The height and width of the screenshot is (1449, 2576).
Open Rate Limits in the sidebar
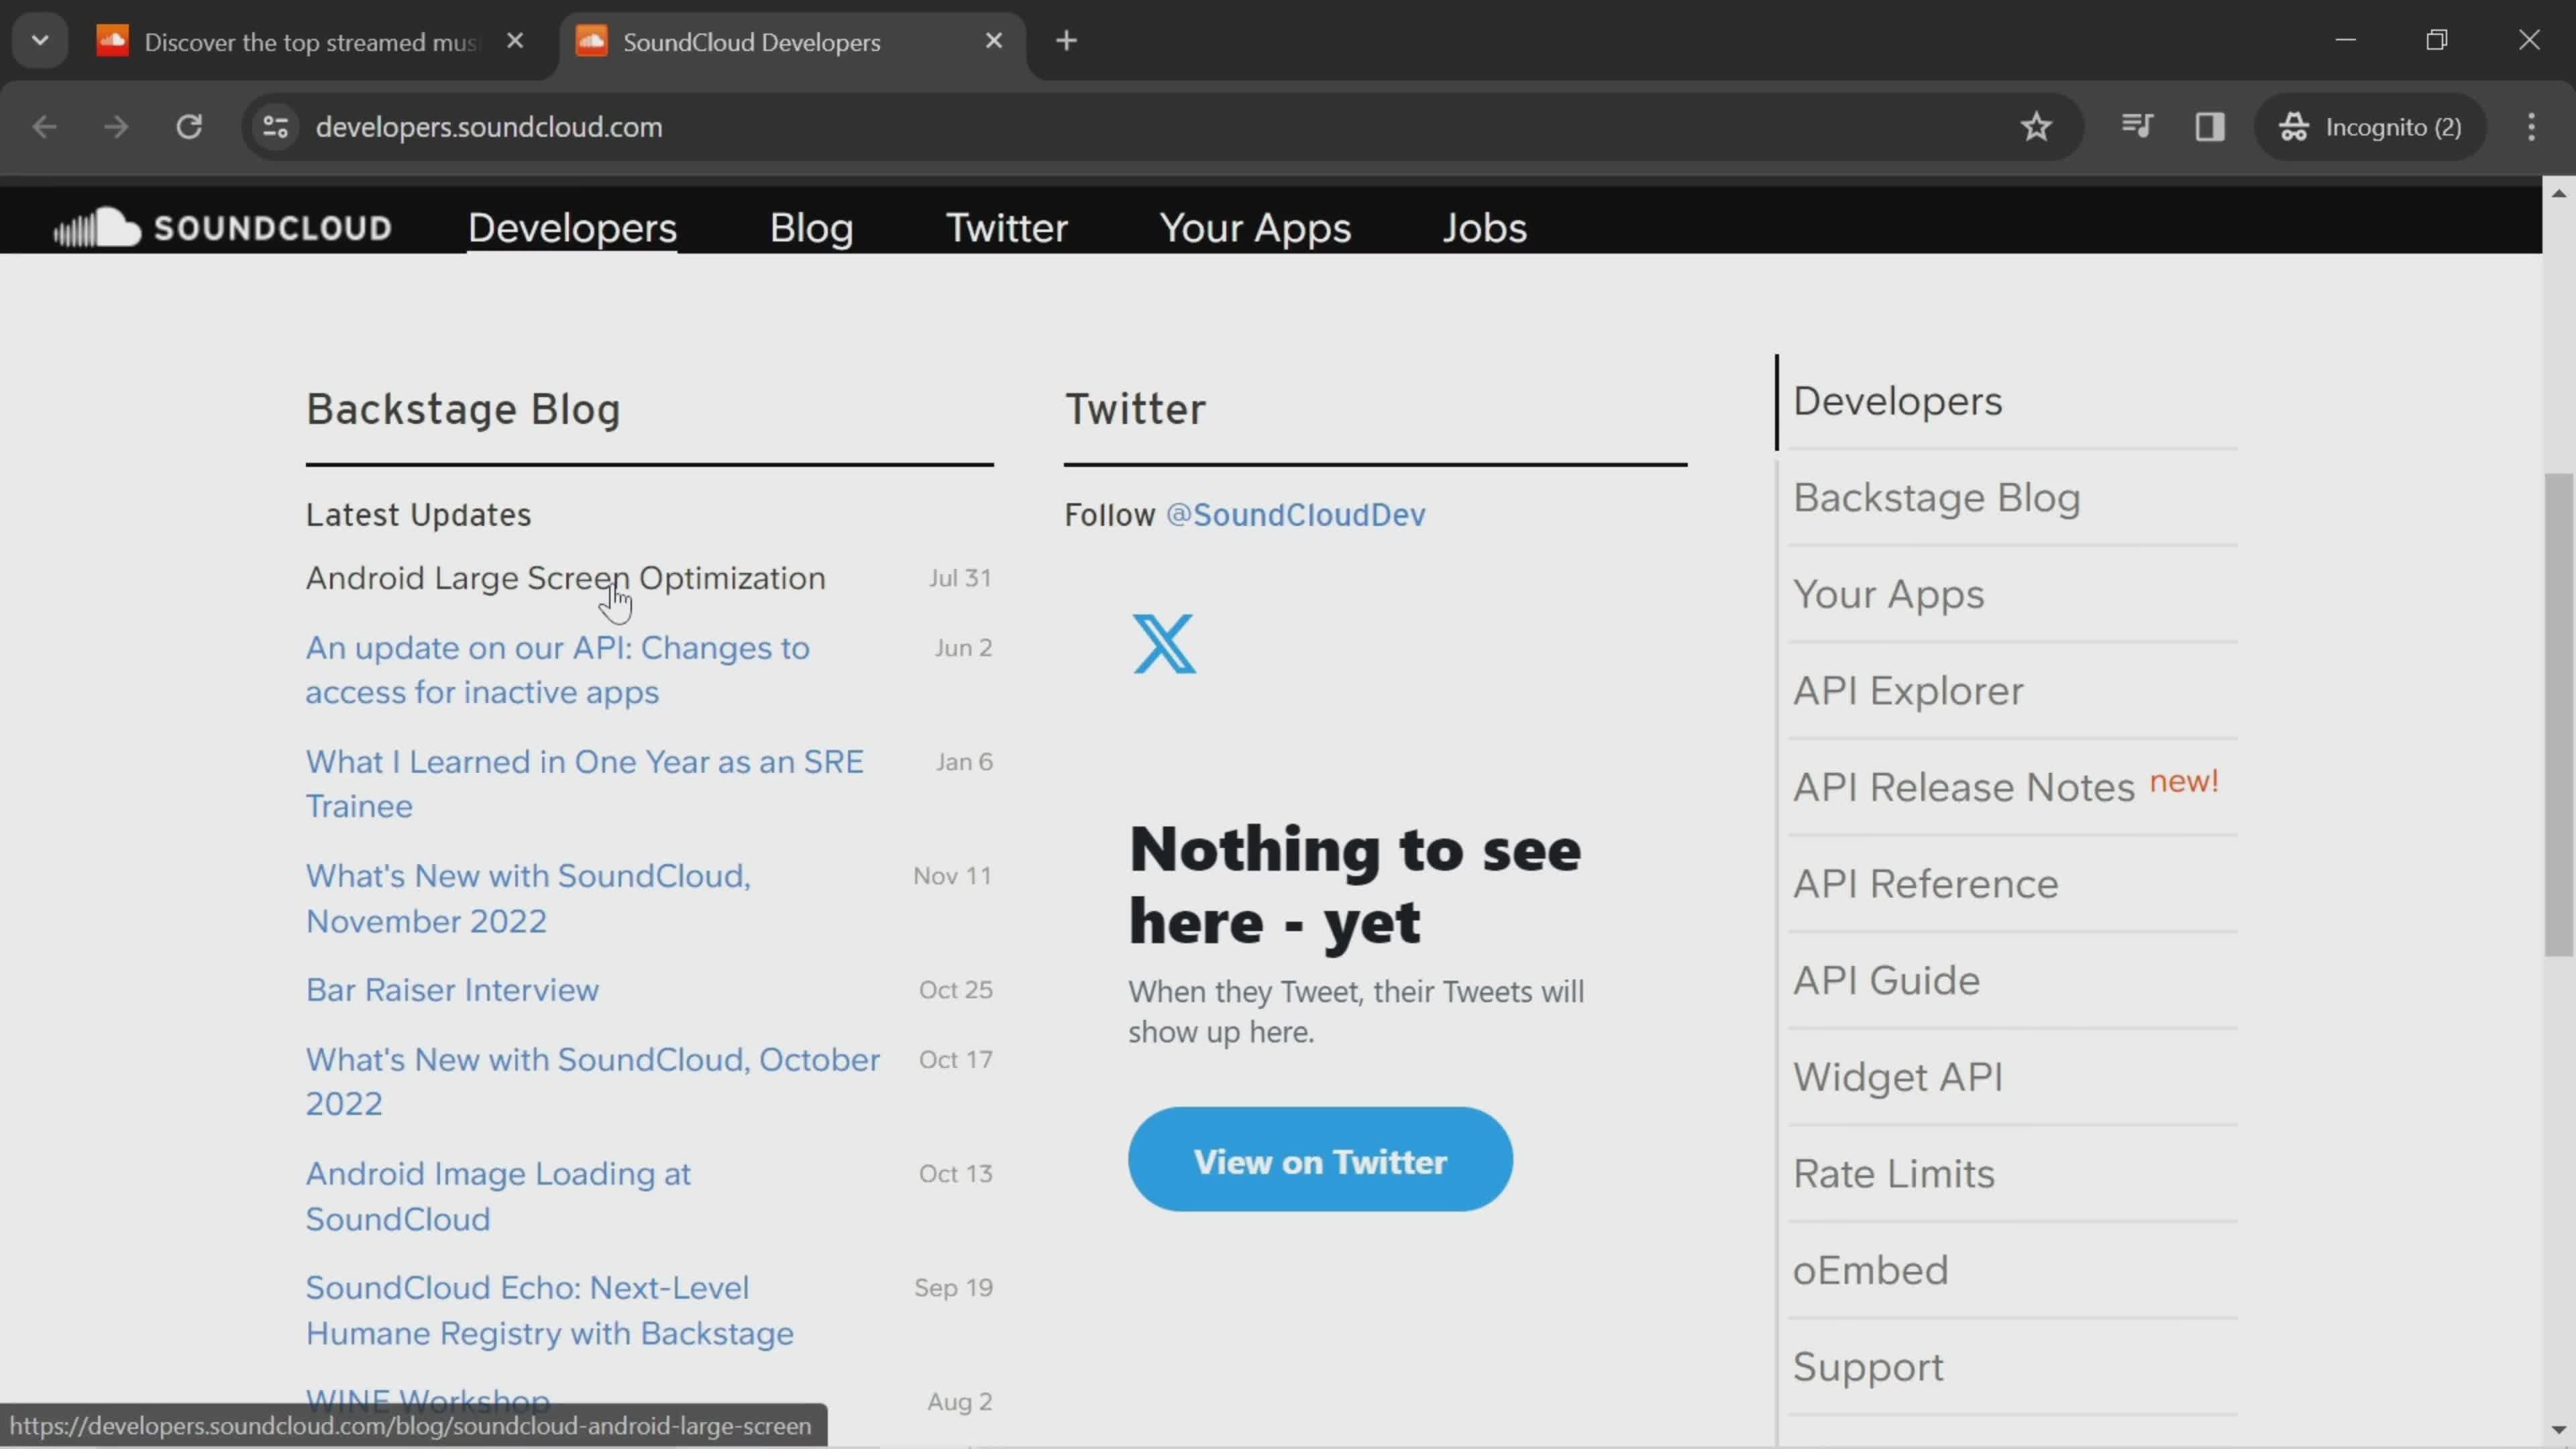(x=1893, y=1174)
